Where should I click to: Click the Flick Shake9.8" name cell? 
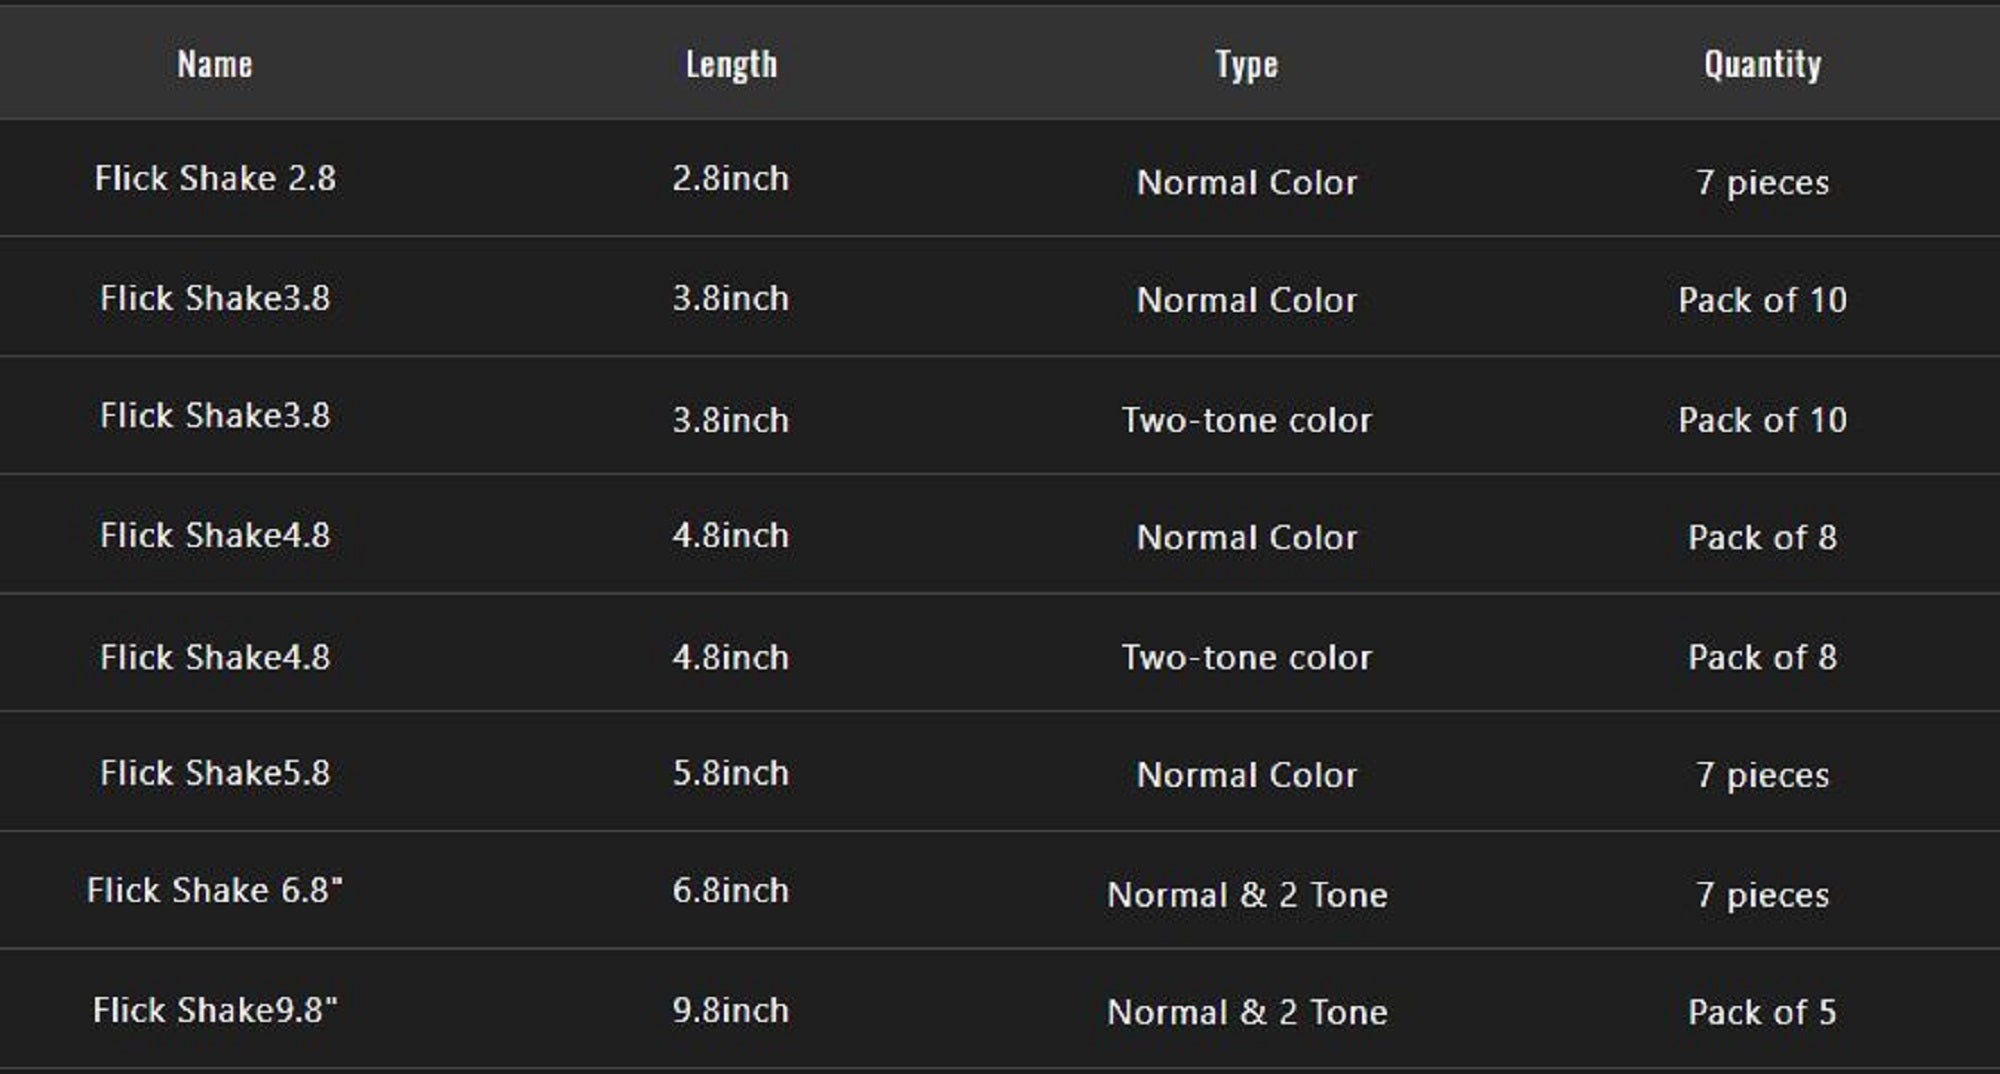pyautogui.click(x=215, y=1010)
